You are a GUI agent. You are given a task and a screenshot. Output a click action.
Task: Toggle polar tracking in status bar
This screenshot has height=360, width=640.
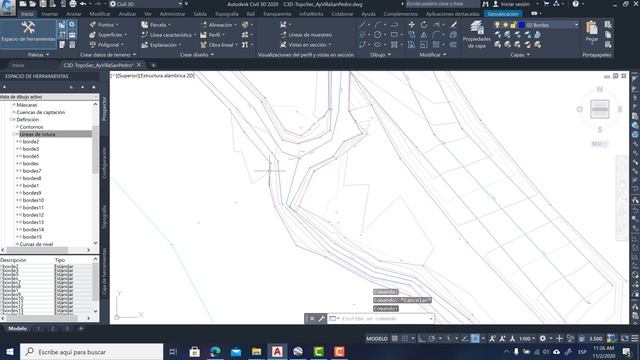[x=432, y=338]
